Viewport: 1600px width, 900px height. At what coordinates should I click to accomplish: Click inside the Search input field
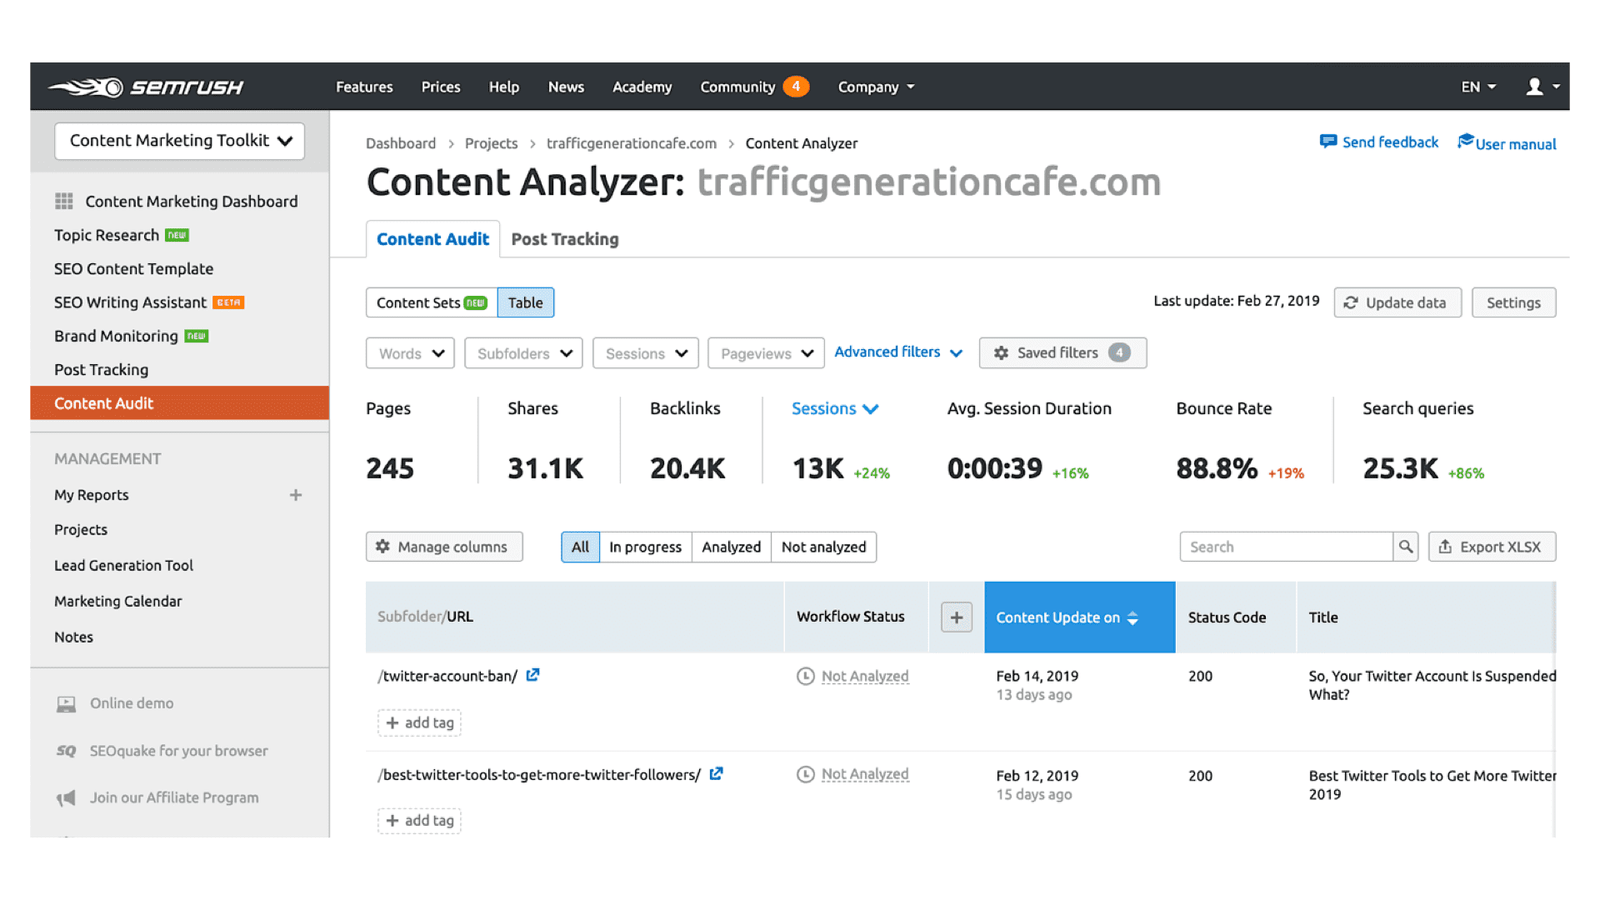pyautogui.click(x=1280, y=546)
